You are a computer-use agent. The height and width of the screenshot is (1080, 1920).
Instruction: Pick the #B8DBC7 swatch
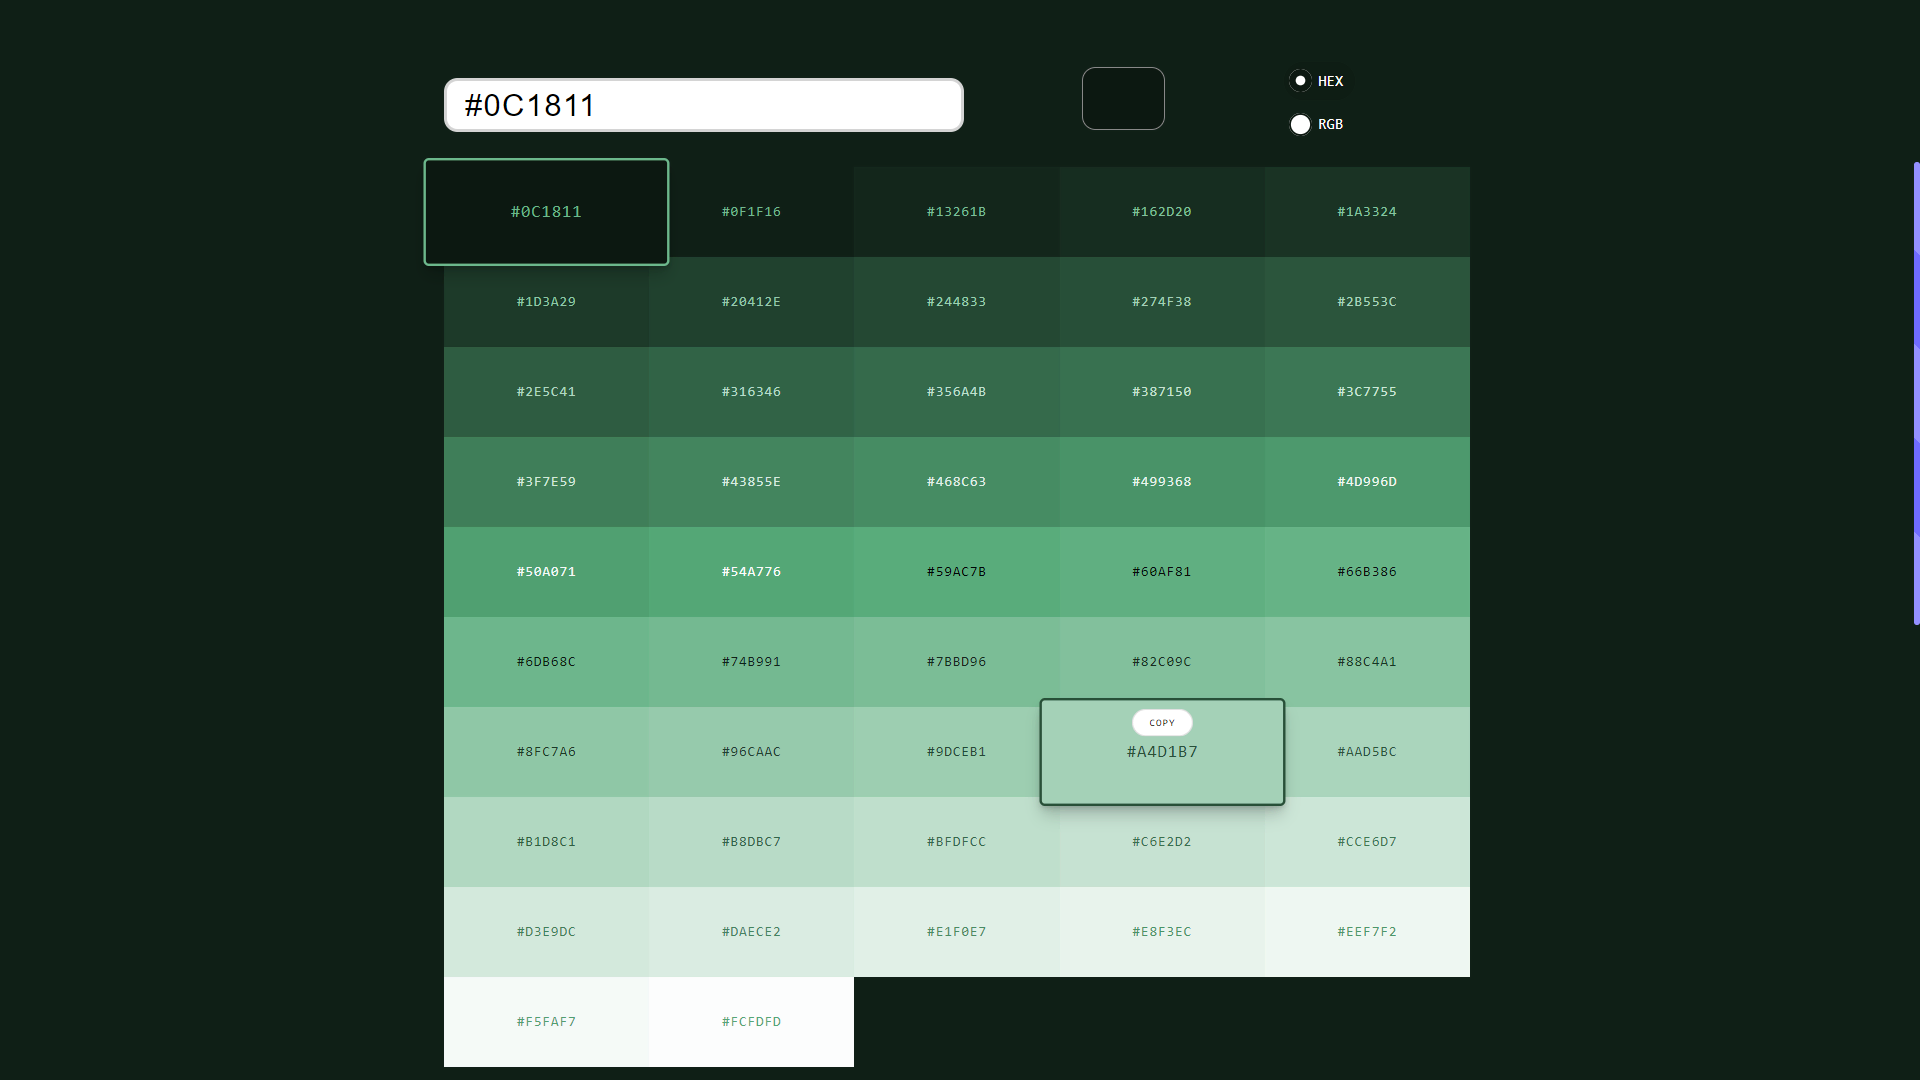coord(751,842)
